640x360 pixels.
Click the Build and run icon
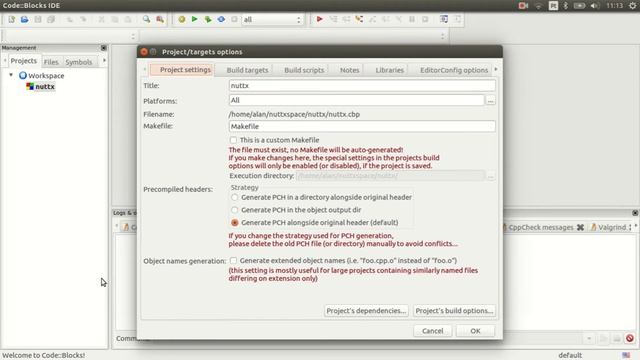click(x=208, y=19)
